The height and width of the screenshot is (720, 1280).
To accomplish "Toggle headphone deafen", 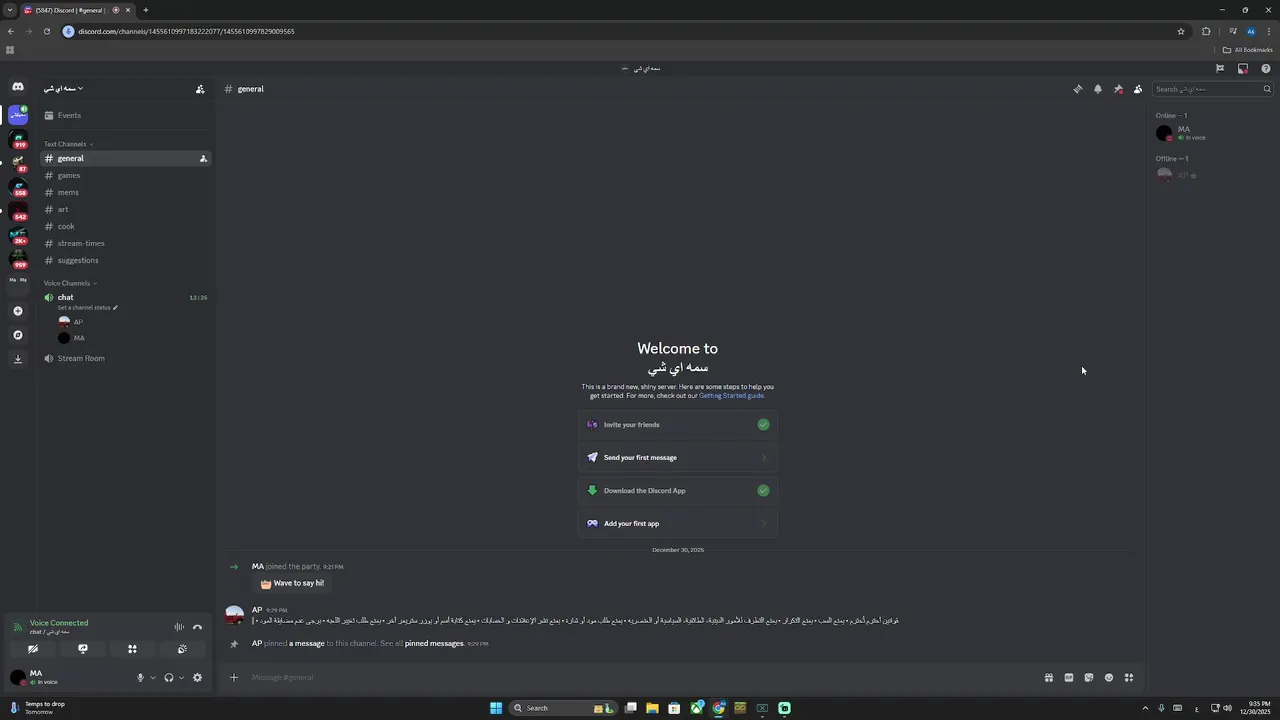I will pos(169,677).
